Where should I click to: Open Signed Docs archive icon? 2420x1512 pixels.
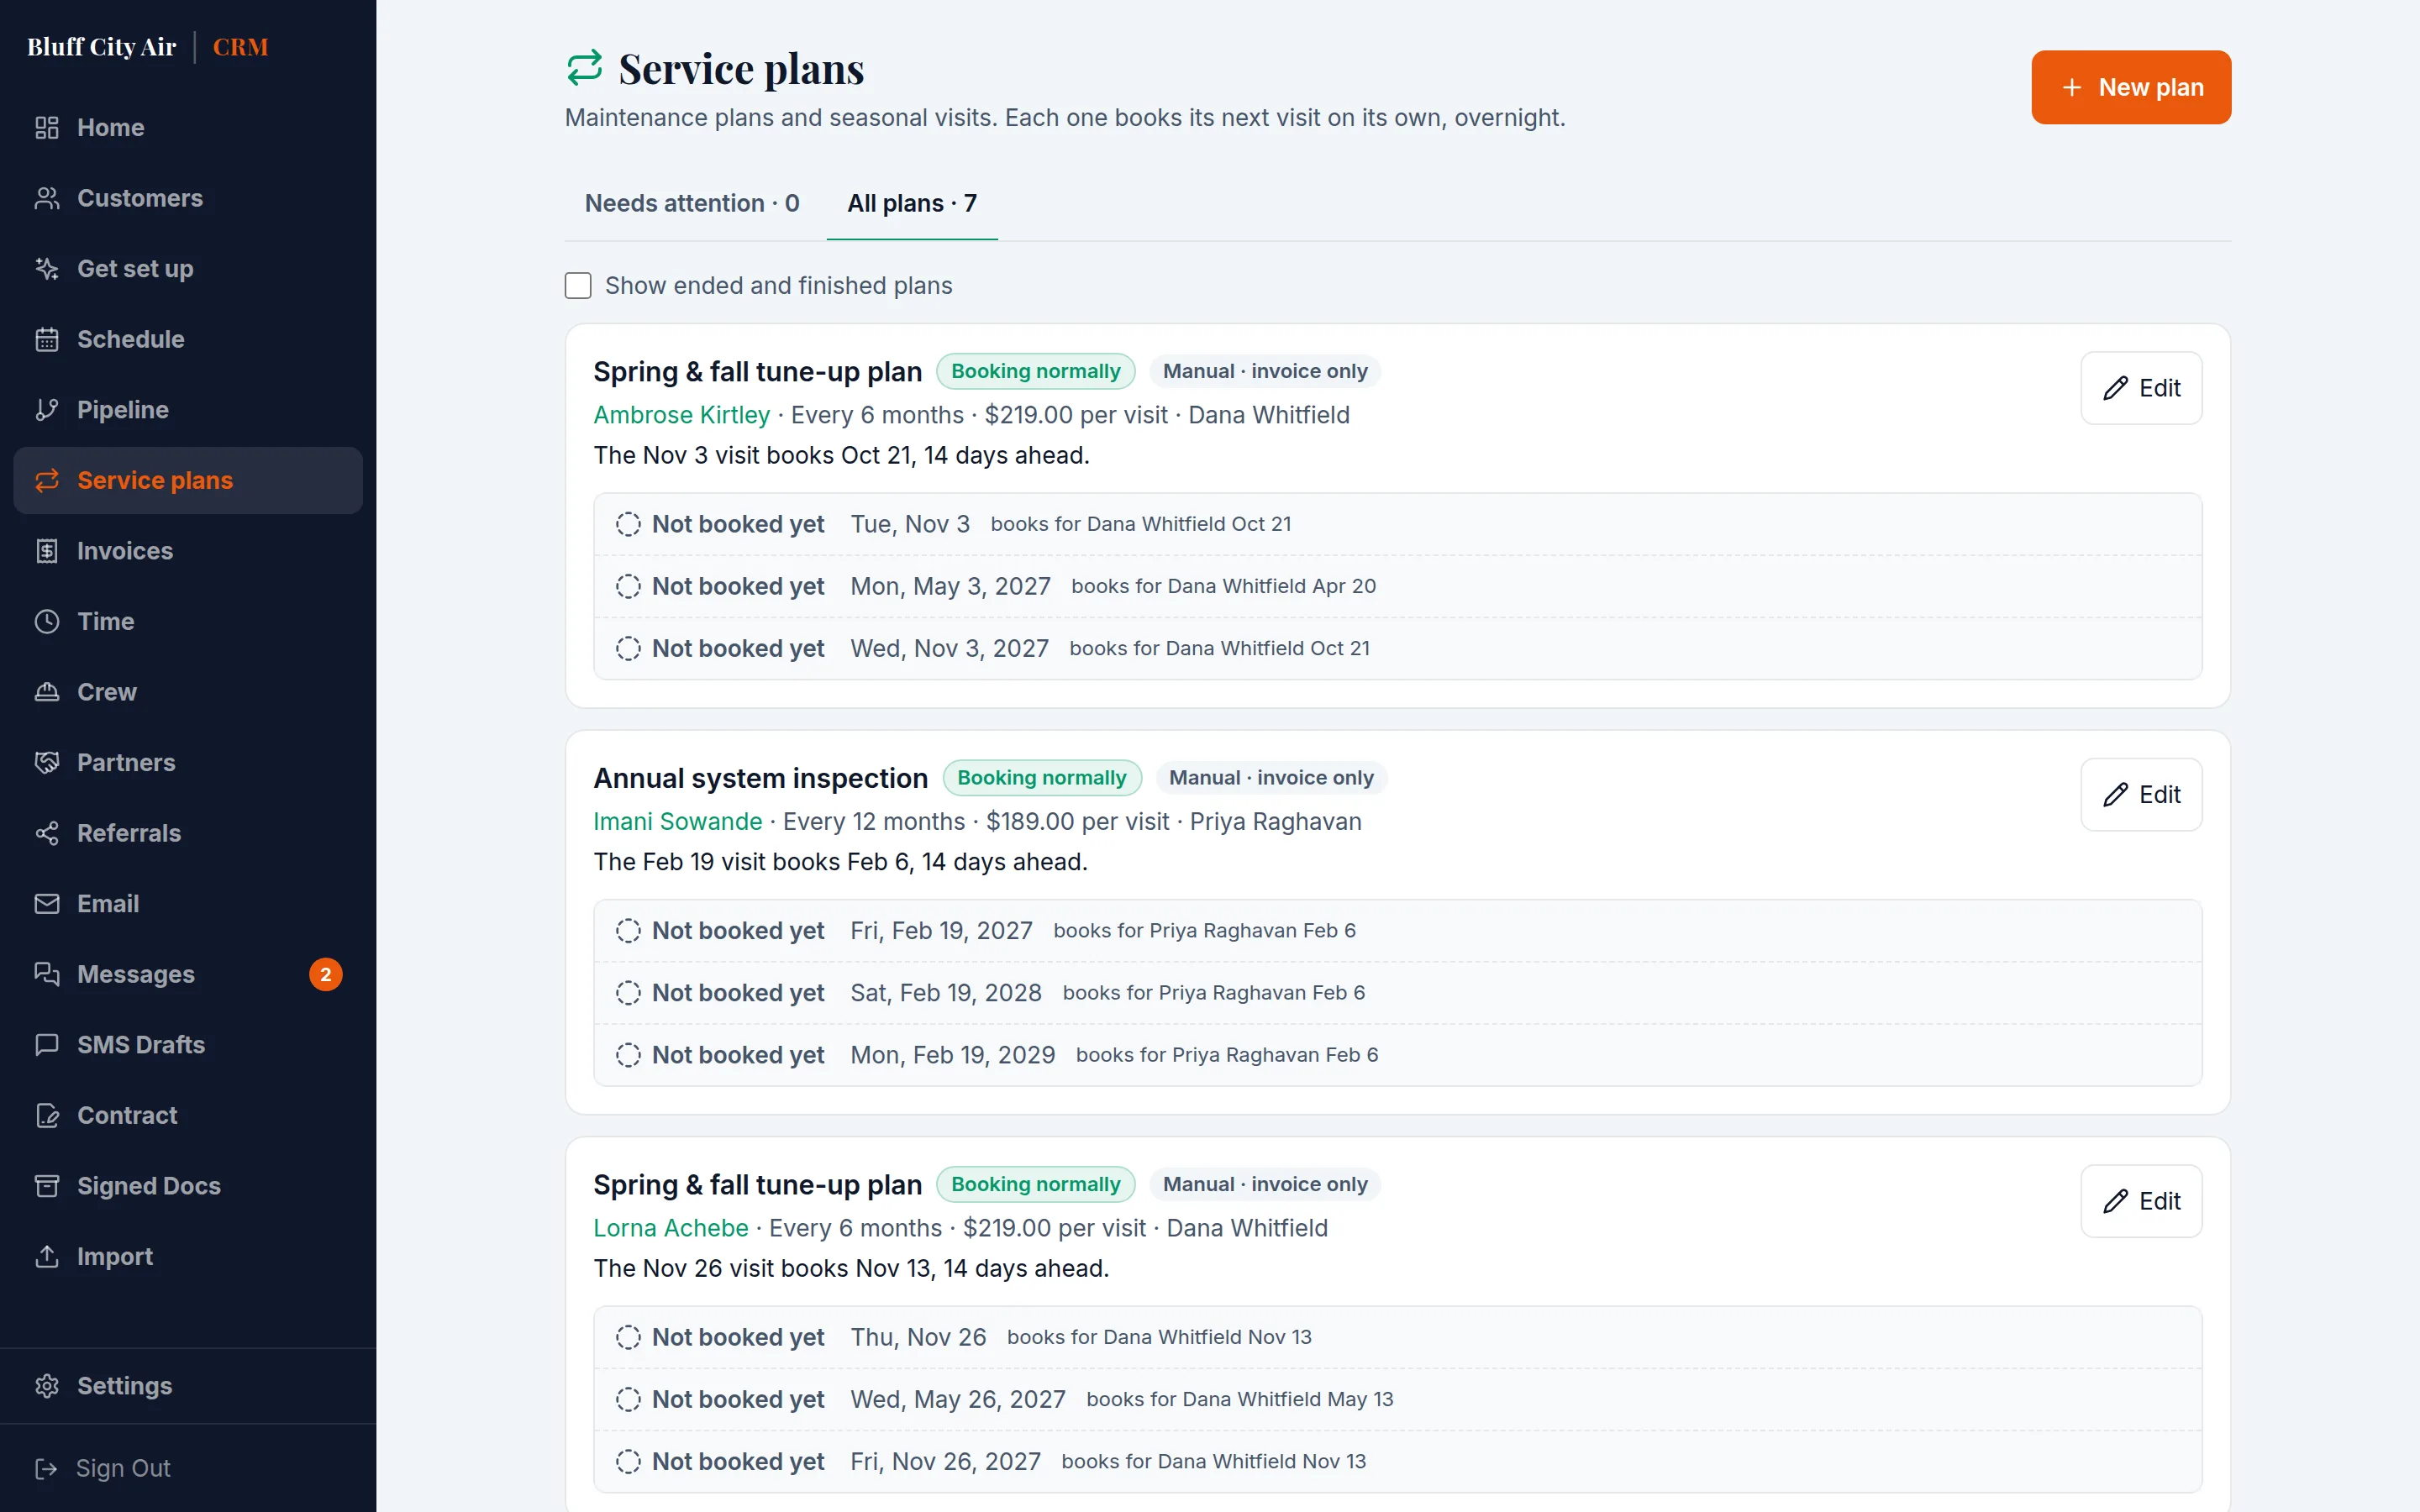point(47,1185)
